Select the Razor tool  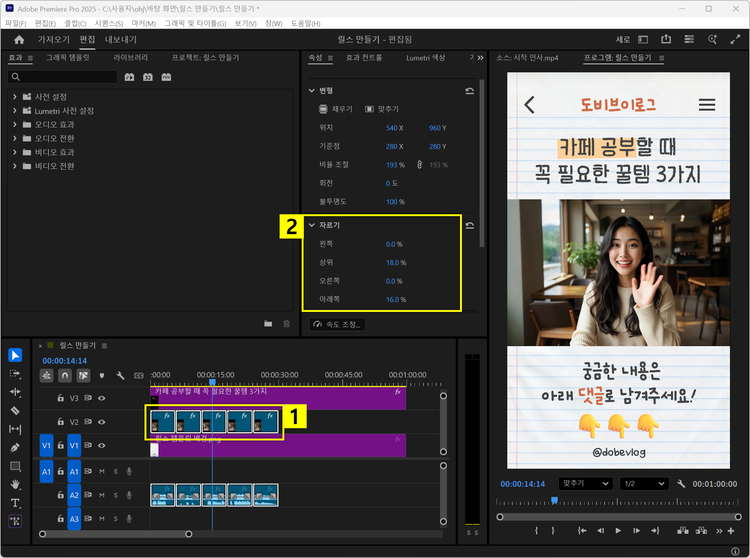pos(15,411)
